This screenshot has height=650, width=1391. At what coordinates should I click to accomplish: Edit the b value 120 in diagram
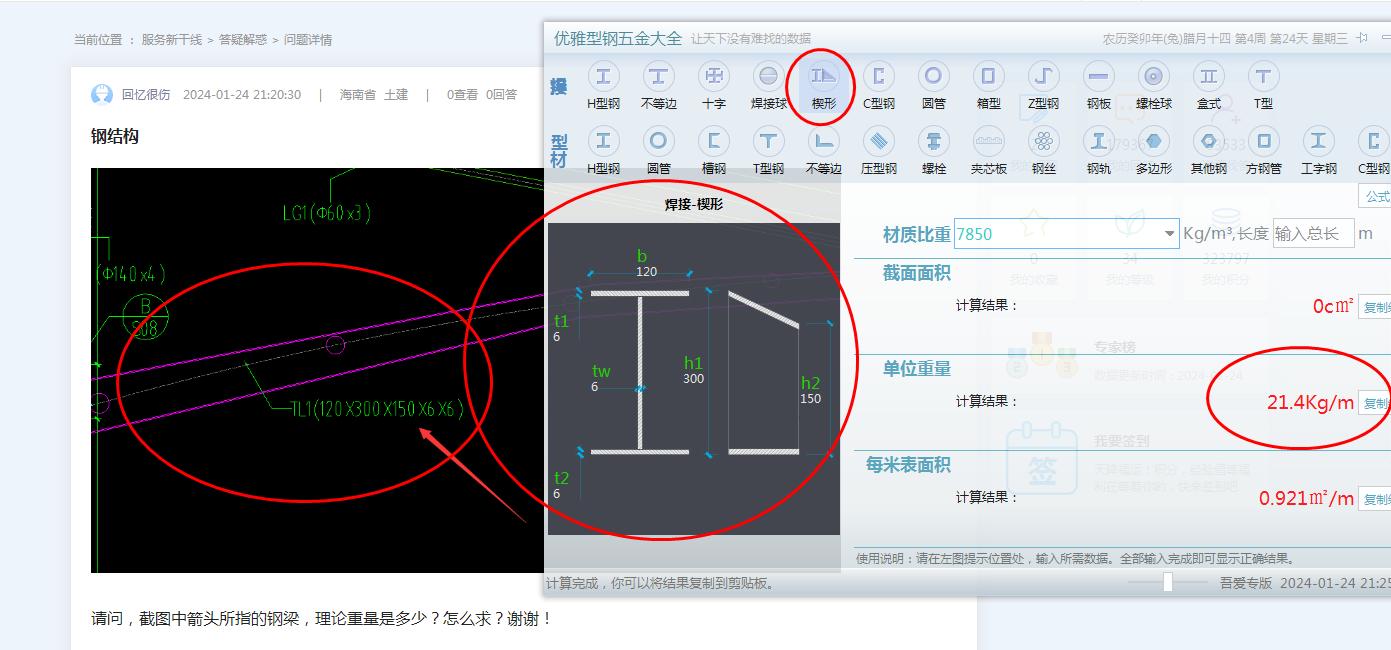click(646, 272)
